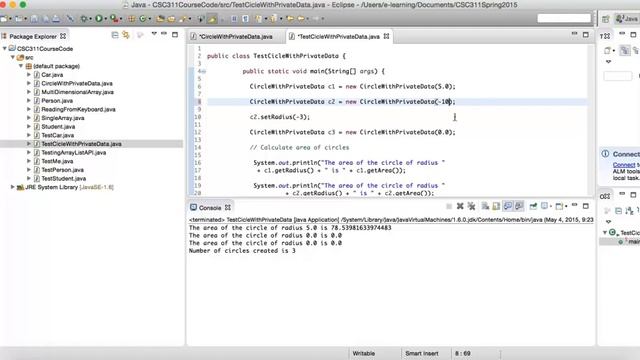Click cursor position 8 : 69 in status bar
This screenshot has height=360, width=640.
(462, 353)
